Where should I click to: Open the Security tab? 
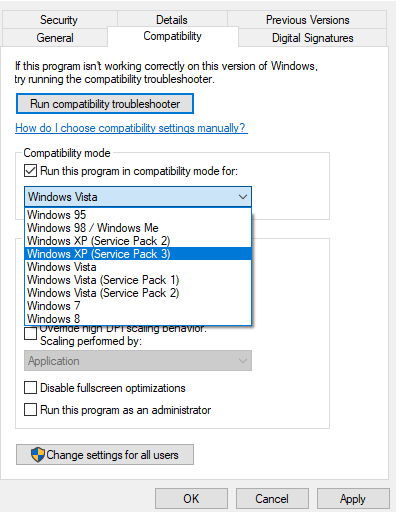point(59,20)
